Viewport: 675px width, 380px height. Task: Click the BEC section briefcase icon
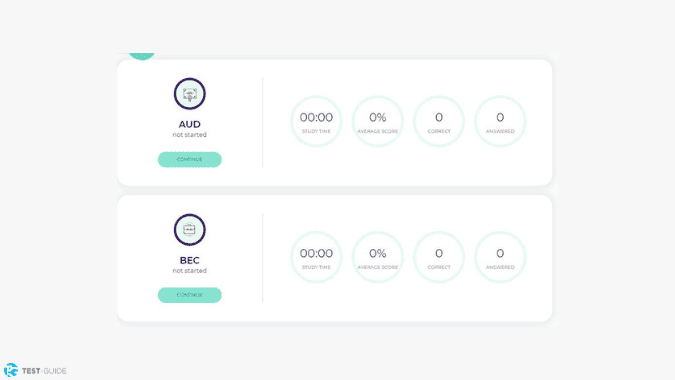(x=189, y=230)
